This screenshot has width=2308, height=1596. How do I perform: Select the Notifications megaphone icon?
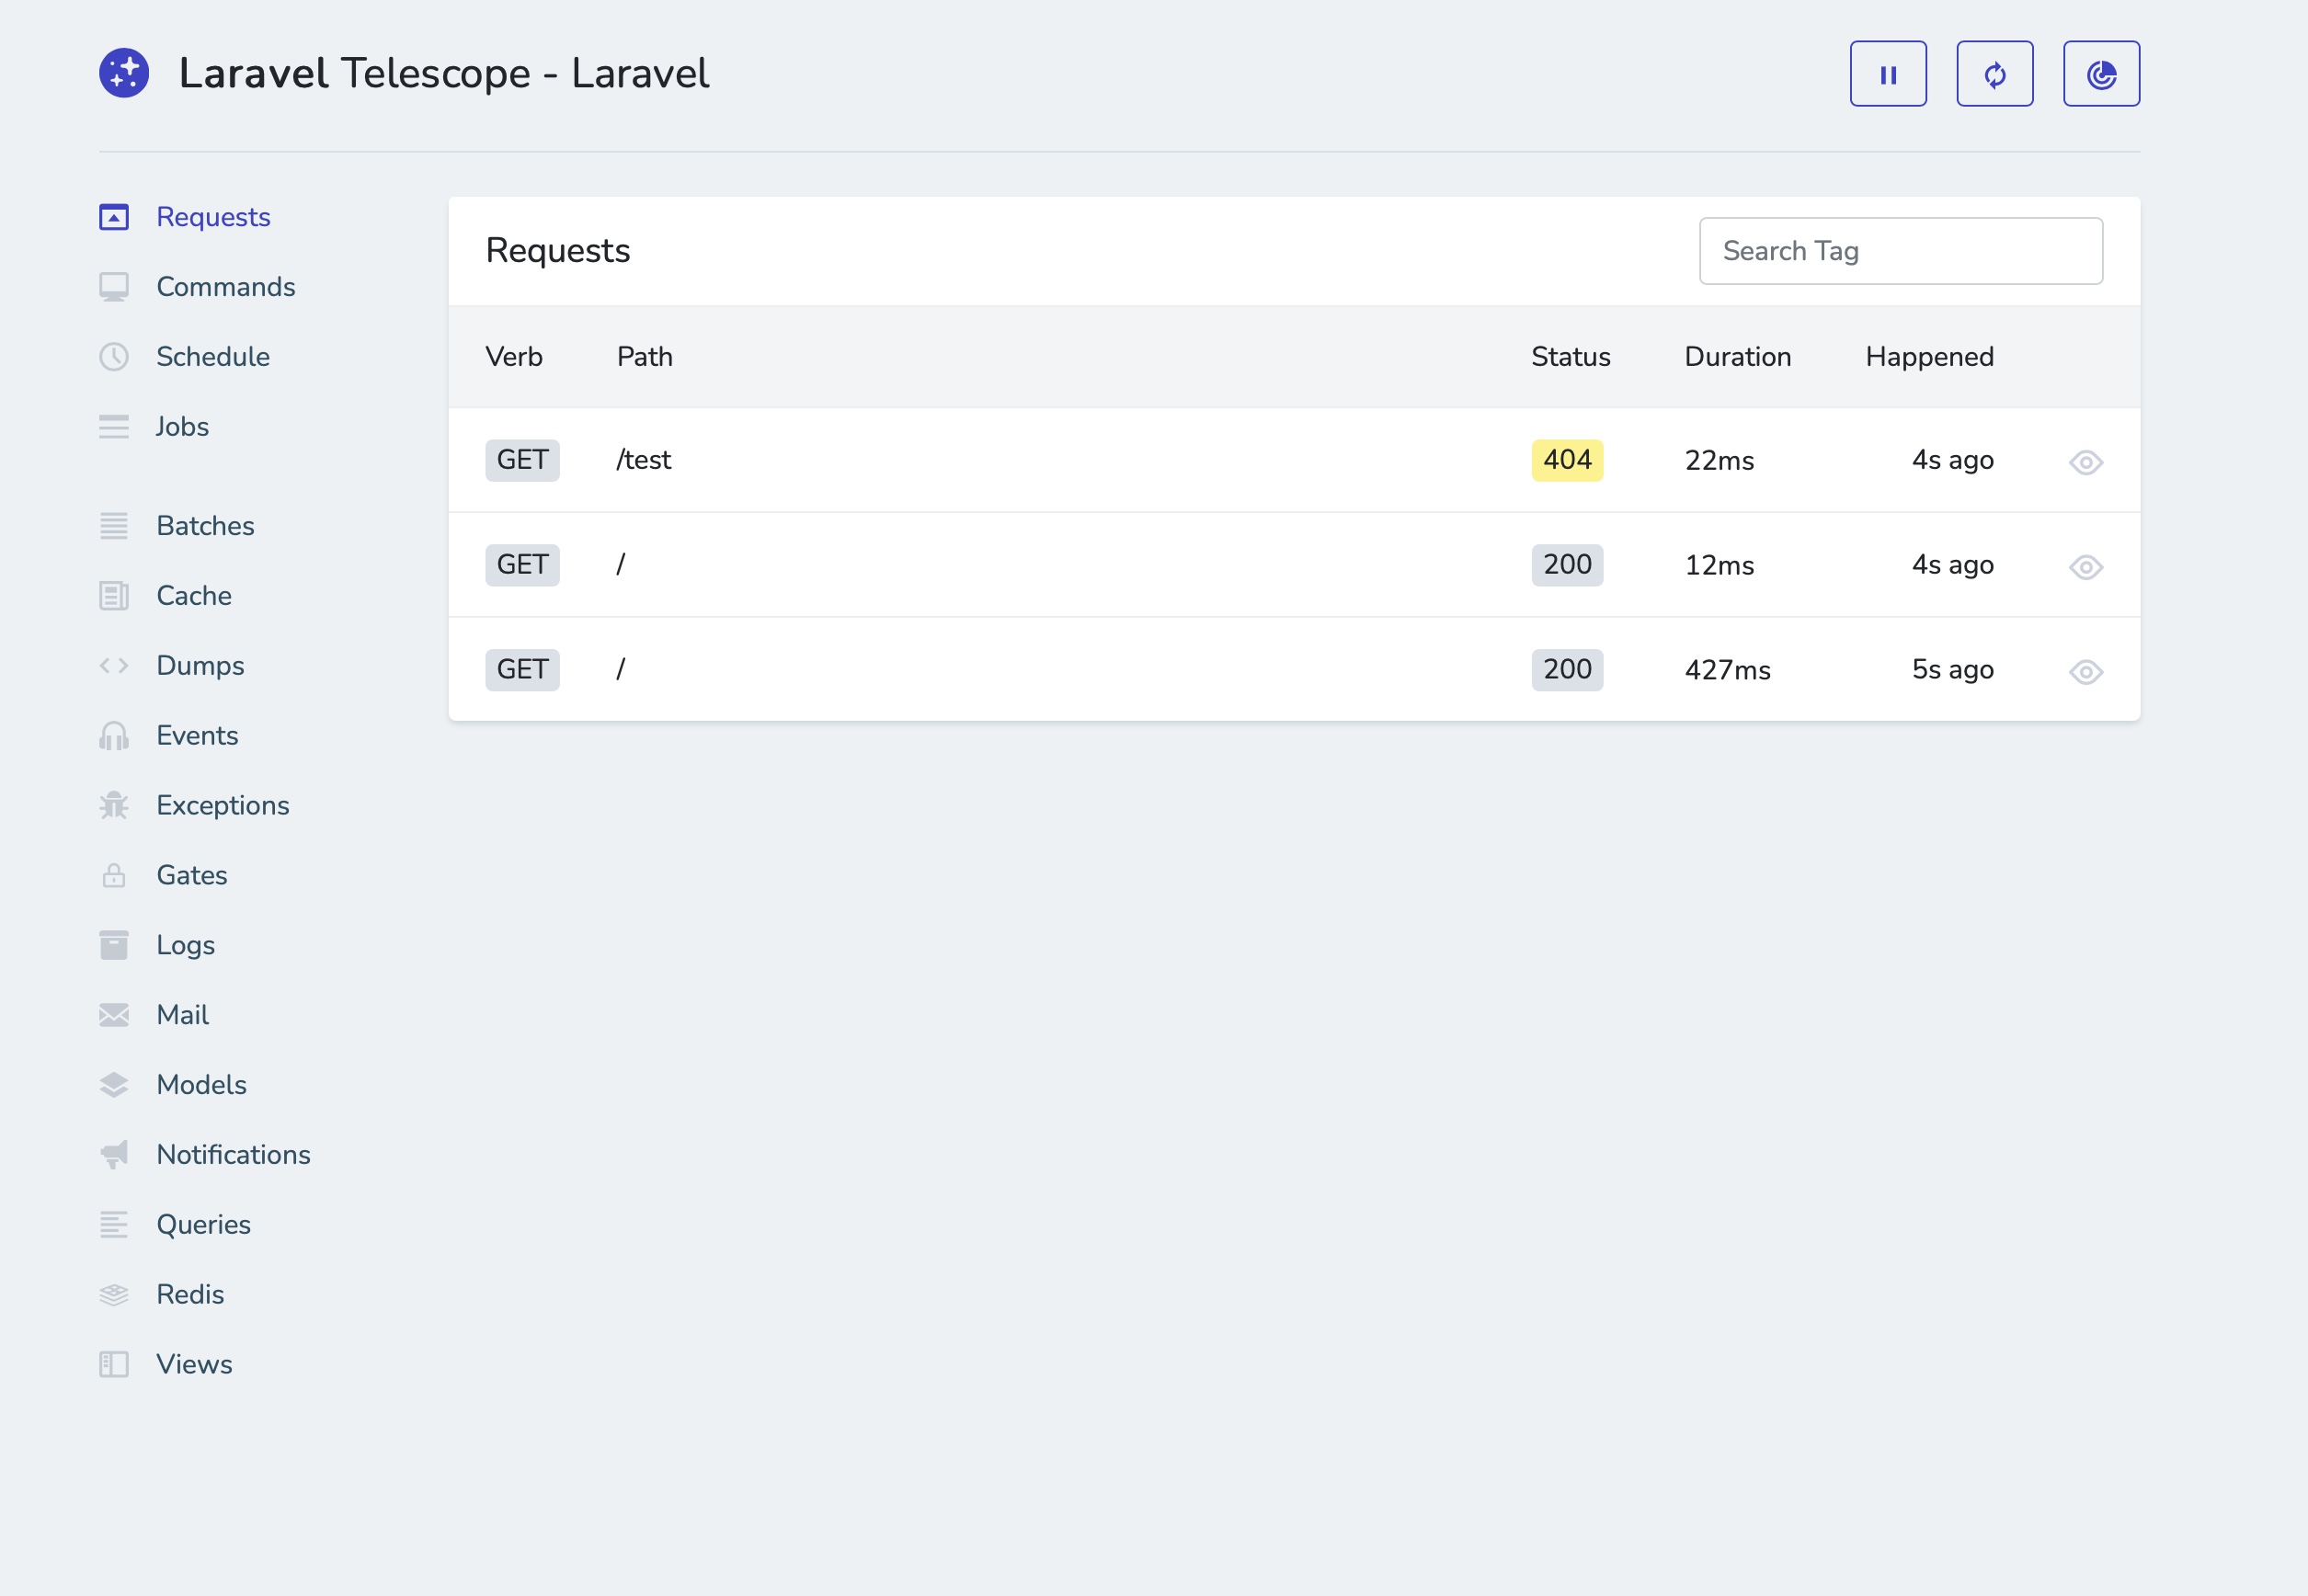click(x=113, y=1154)
